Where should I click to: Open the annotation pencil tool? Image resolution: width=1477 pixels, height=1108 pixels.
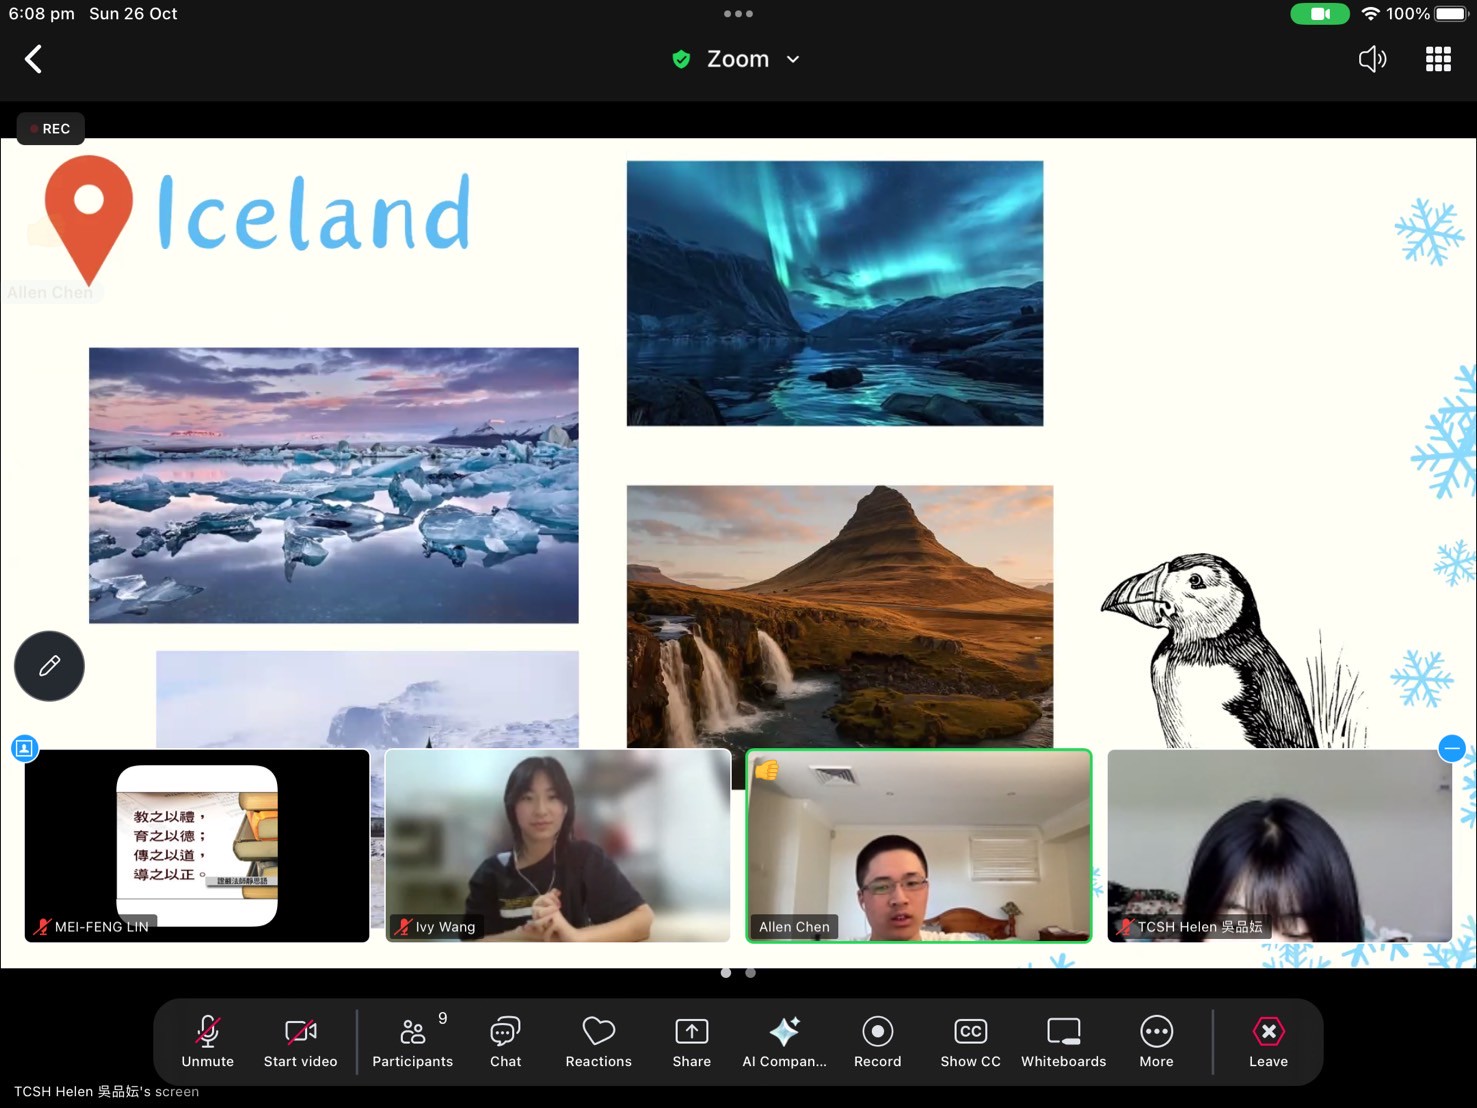tap(49, 666)
